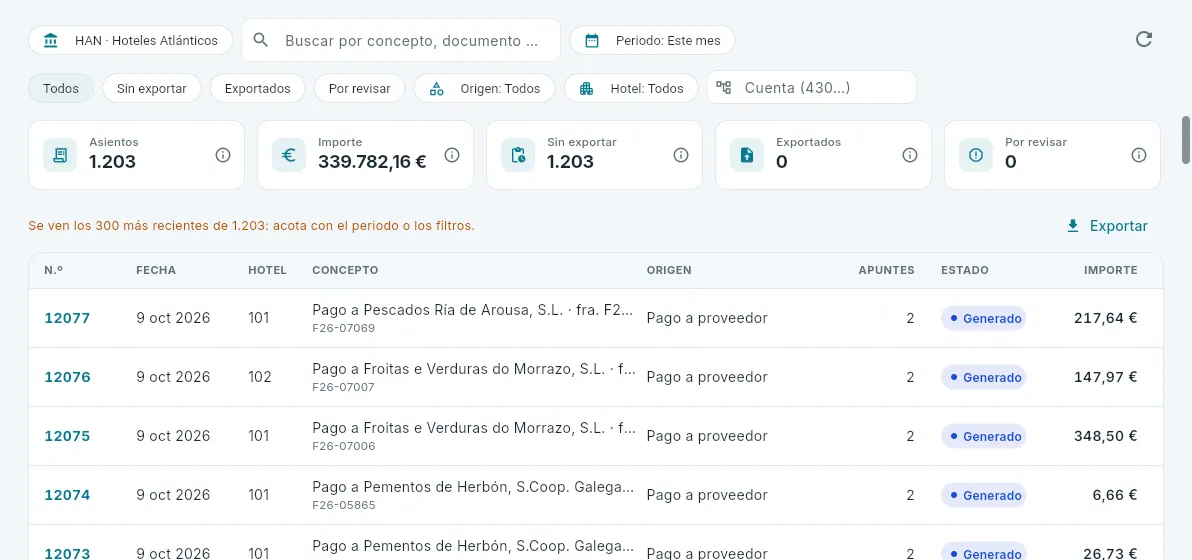Click the total amount 339.782,16 €
Viewport: 1192px width, 560px height.
(372, 161)
